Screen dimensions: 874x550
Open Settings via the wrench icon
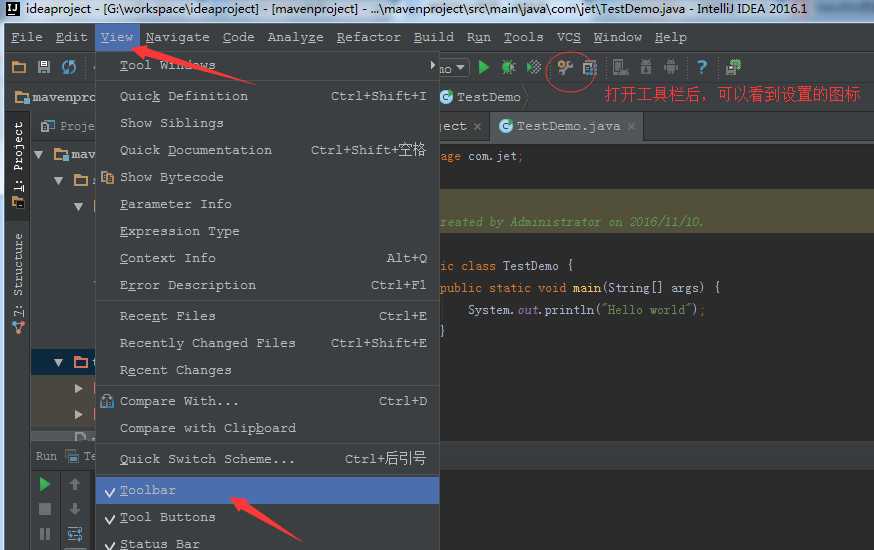(x=565, y=67)
